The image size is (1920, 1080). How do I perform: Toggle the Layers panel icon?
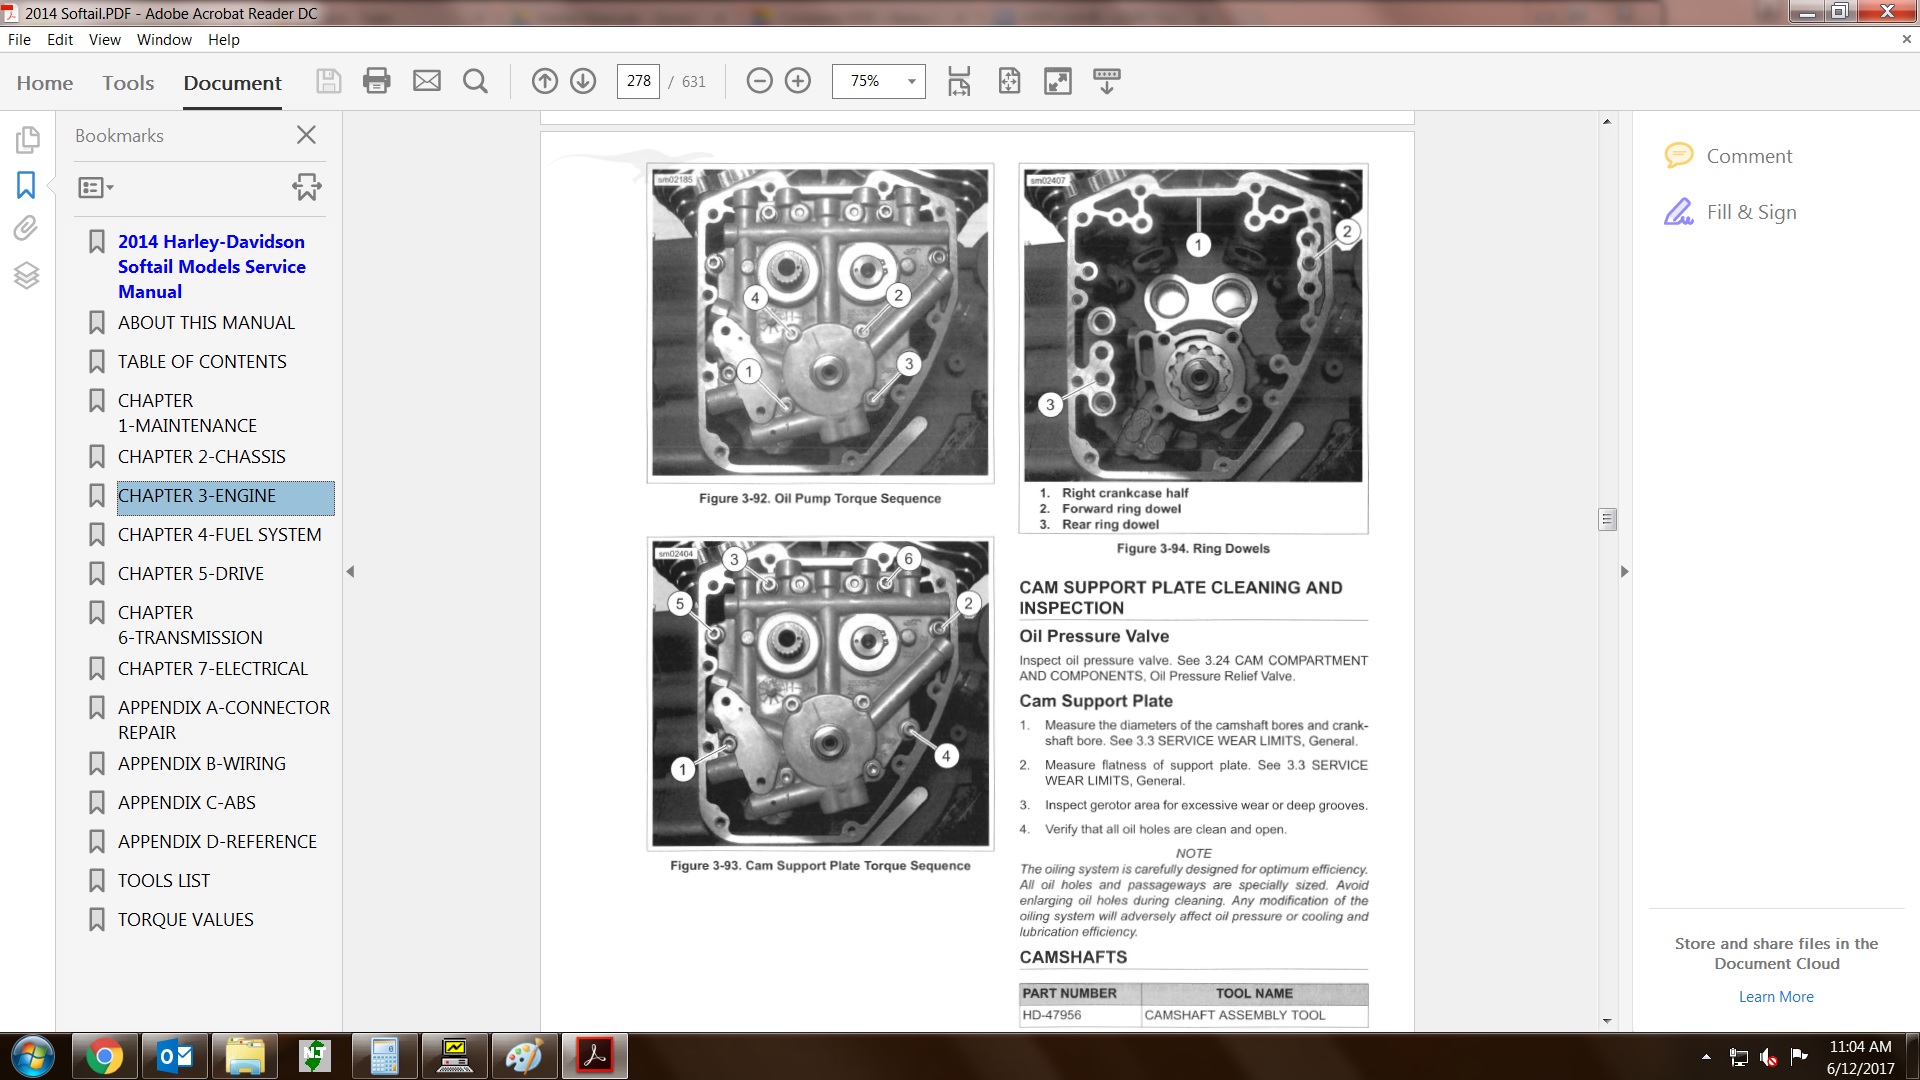pyautogui.click(x=26, y=275)
